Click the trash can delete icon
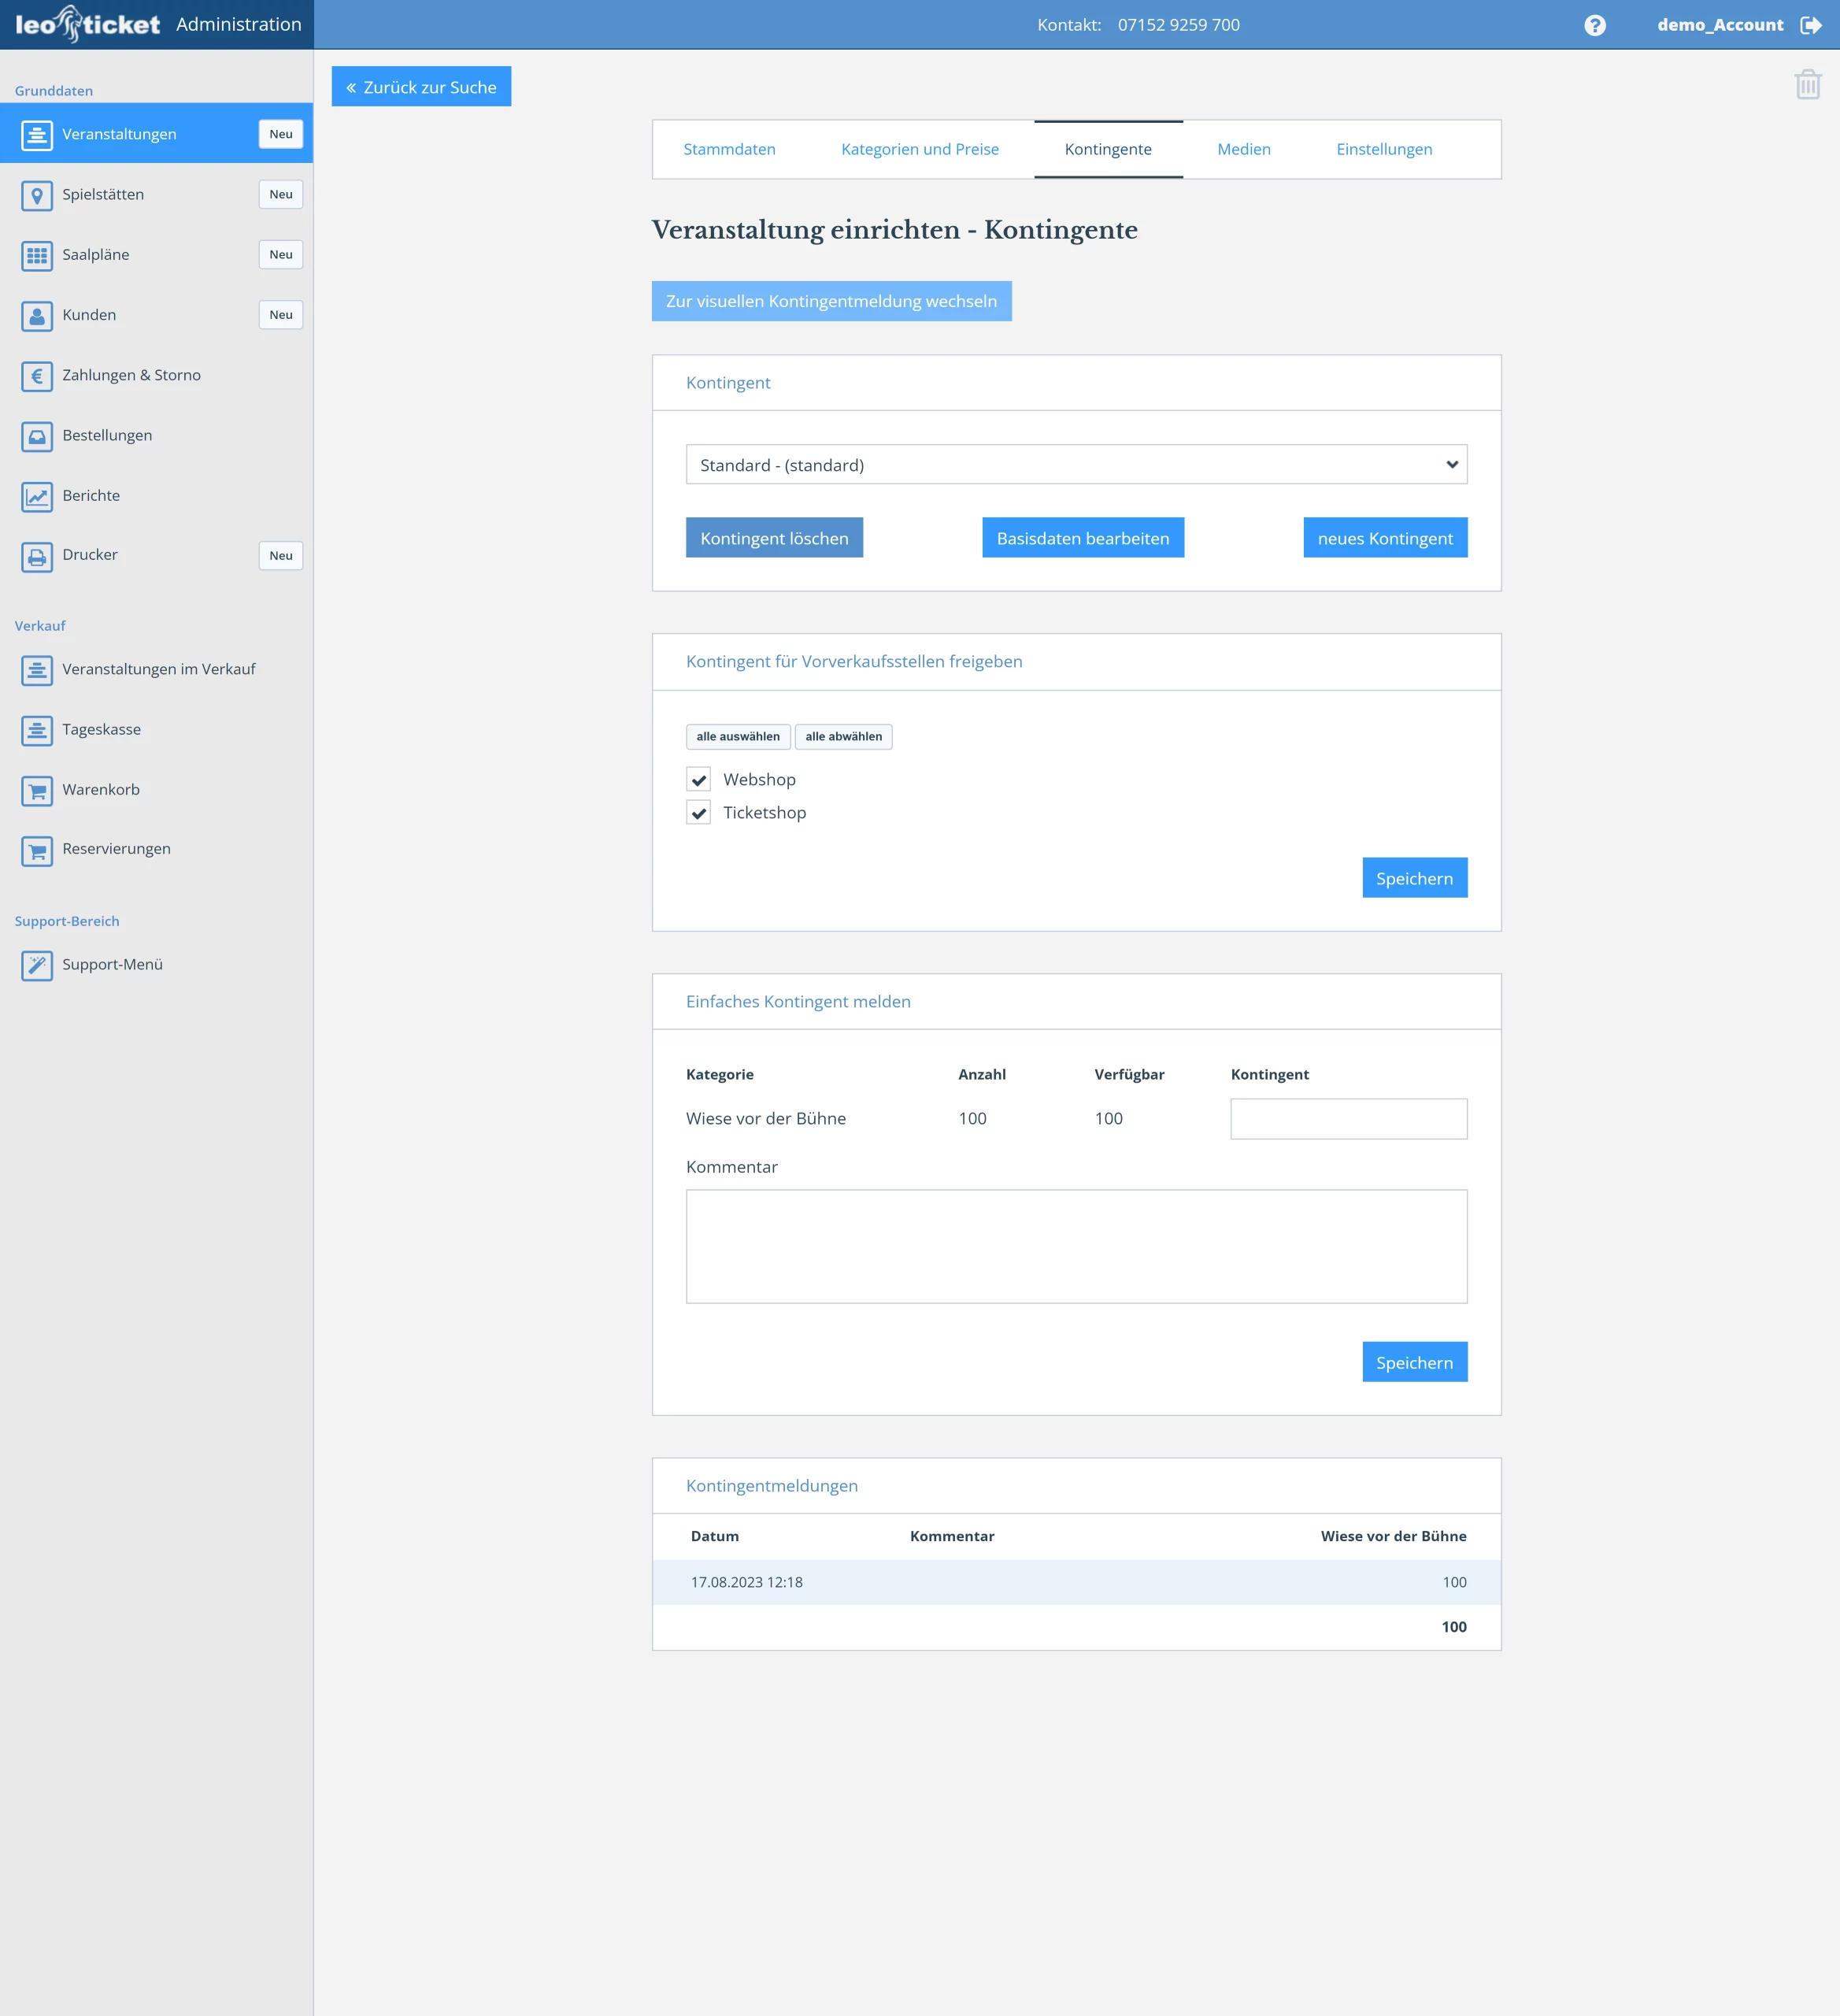This screenshot has height=2016, width=1840. point(1807,84)
